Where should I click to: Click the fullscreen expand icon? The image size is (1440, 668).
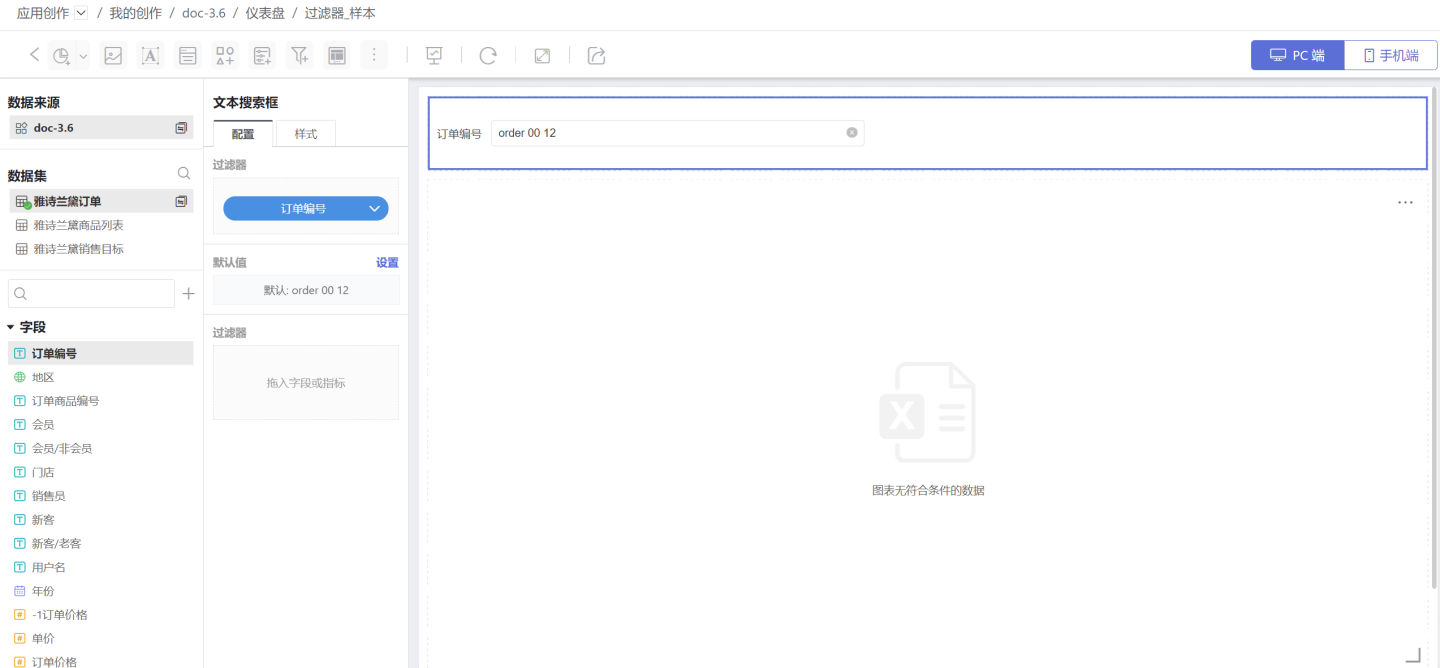coord(542,56)
